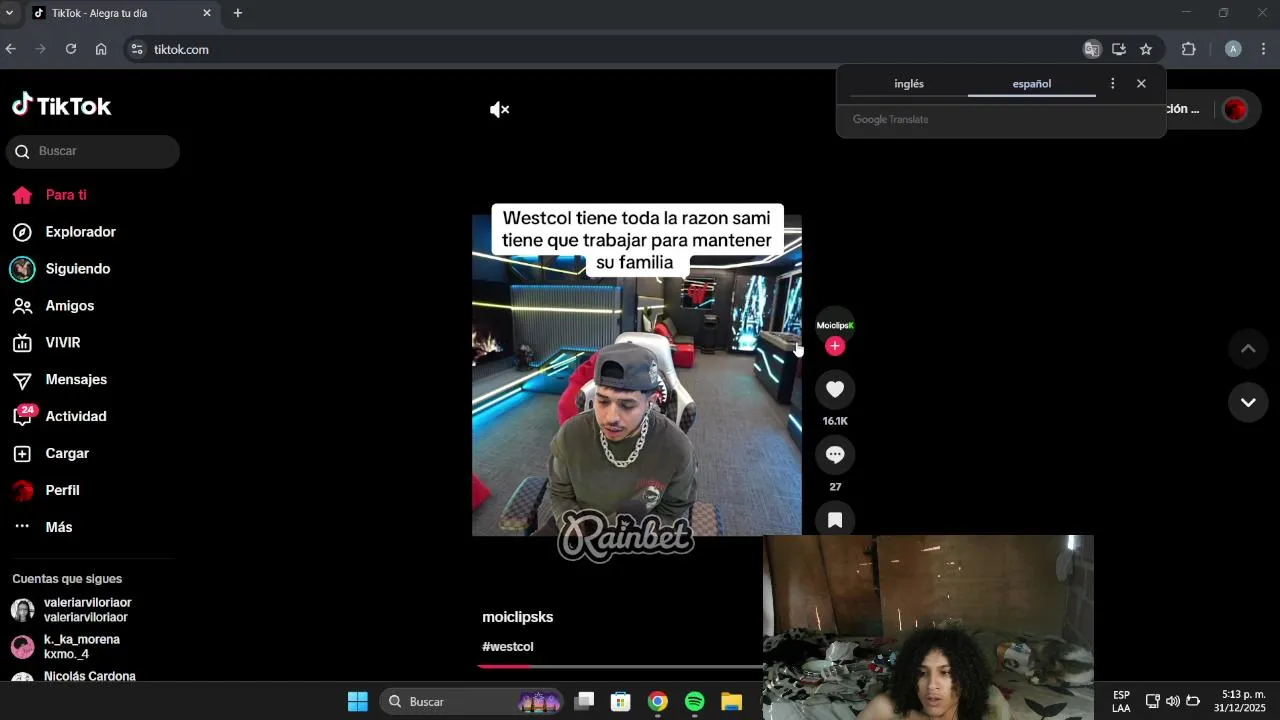1280x720 pixels.
Task: Open VIVIR live section
Action: (x=63, y=343)
